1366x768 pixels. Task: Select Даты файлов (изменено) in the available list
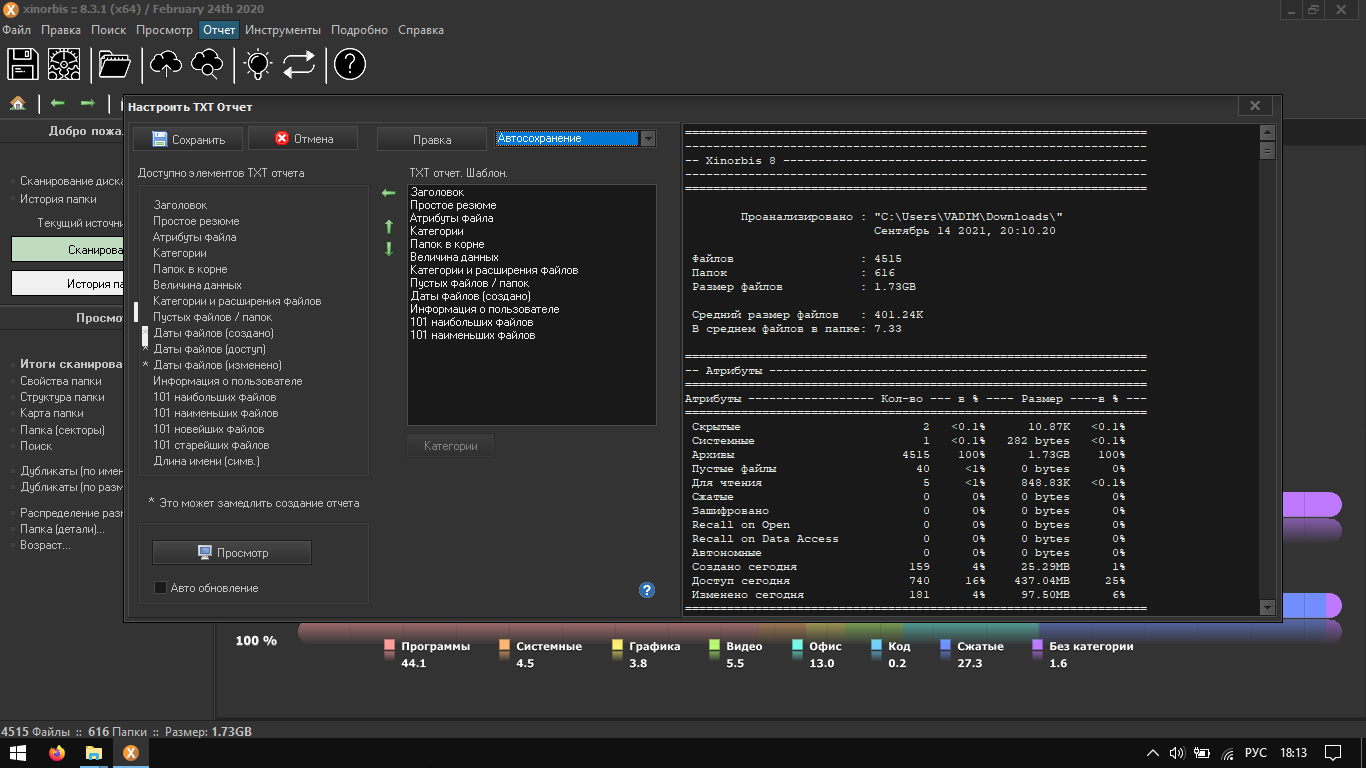[217, 365]
